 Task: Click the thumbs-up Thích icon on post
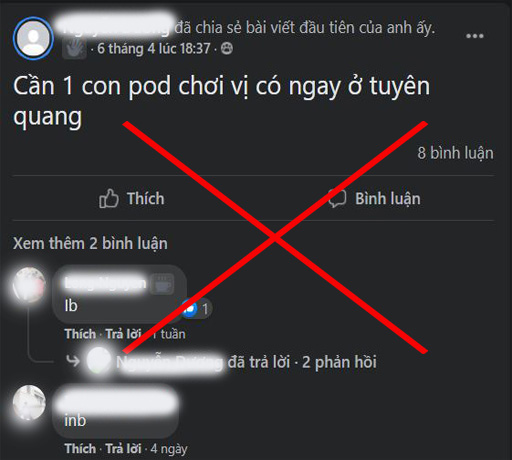(x=109, y=199)
